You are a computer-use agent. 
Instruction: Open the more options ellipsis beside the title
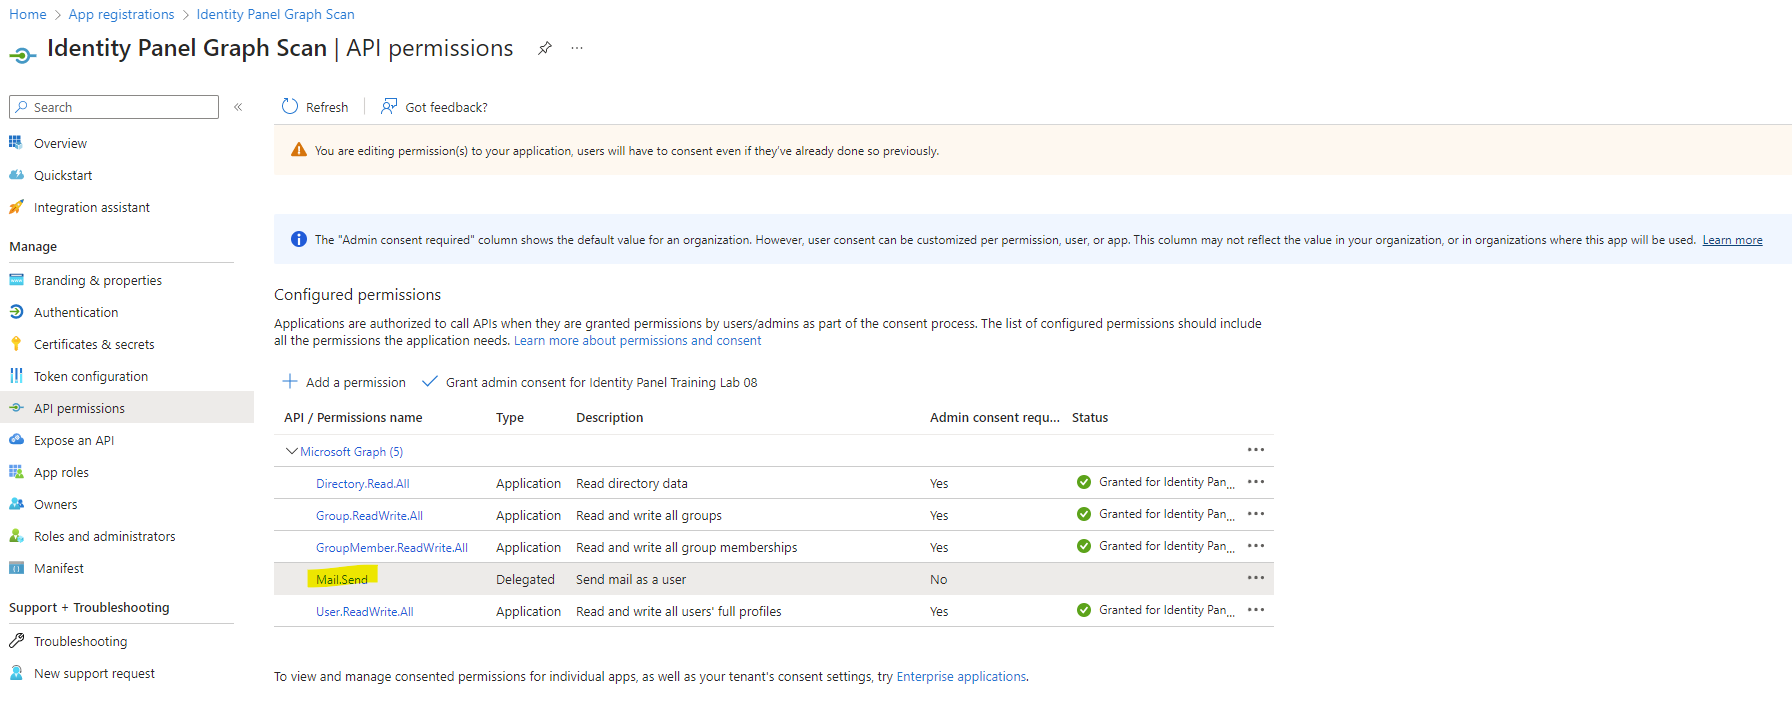(577, 48)
